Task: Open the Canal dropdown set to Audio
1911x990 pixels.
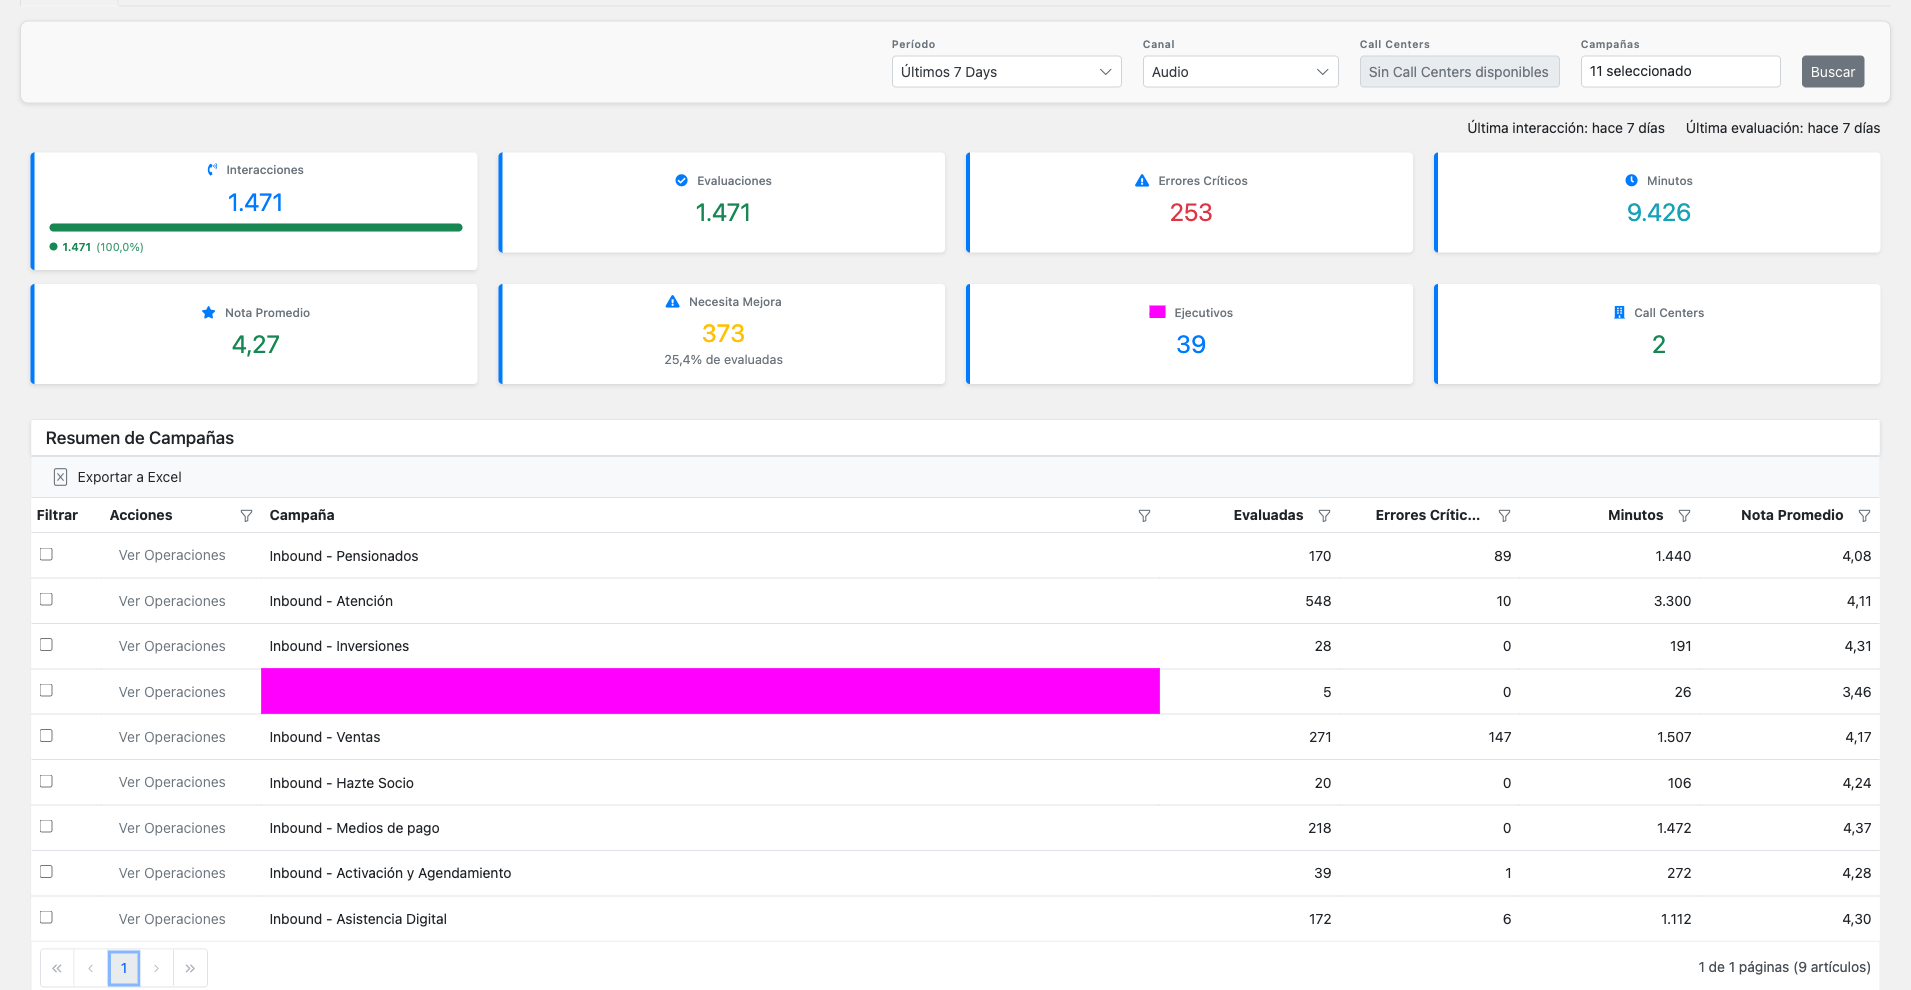Action: 1239,71
